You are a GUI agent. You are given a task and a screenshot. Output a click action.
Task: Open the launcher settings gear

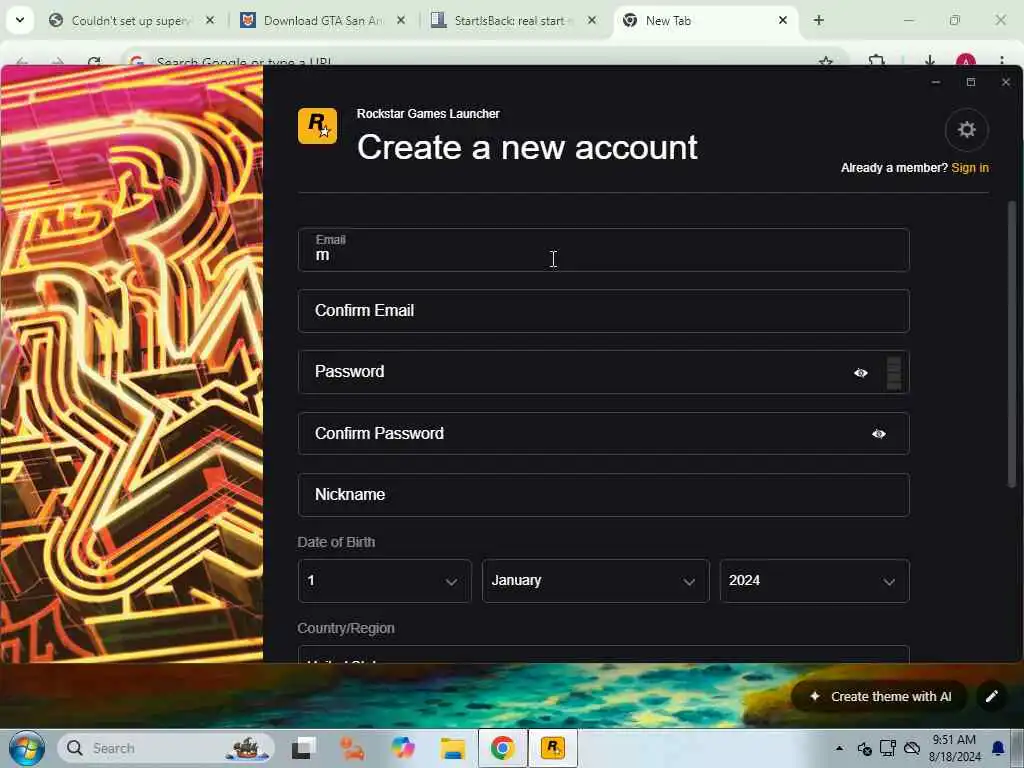[966, 130]
